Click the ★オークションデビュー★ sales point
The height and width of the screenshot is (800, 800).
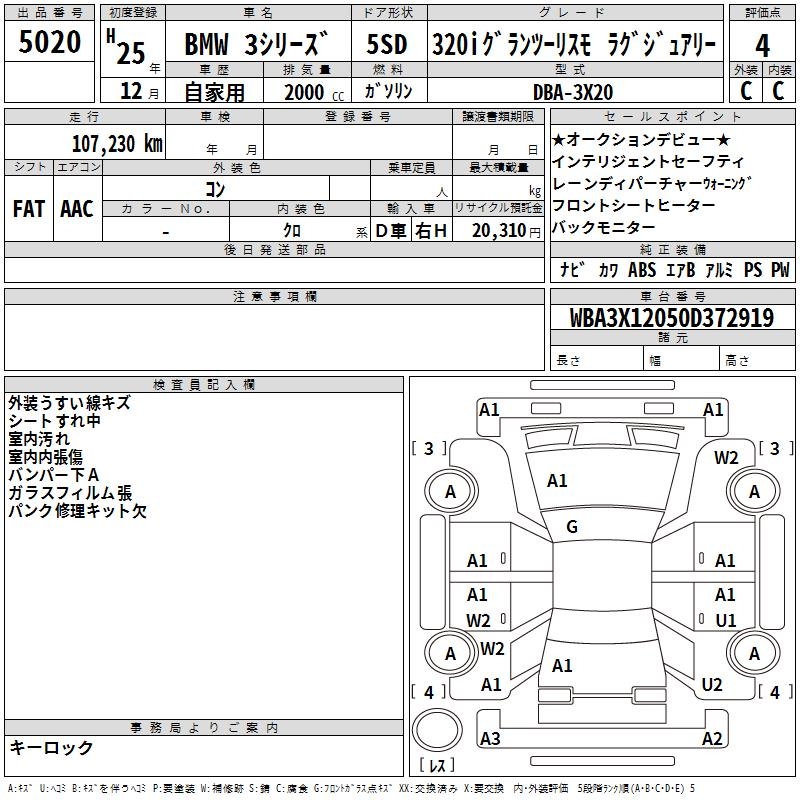641,139
